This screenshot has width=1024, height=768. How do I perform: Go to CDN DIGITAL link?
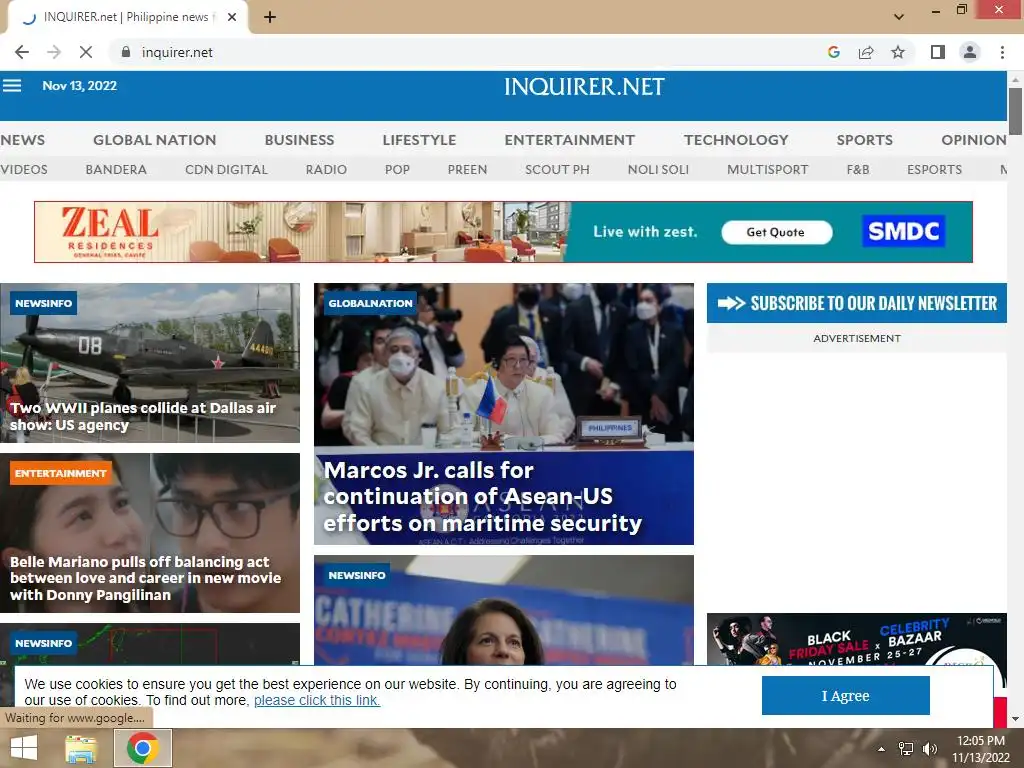coord(226,169)
